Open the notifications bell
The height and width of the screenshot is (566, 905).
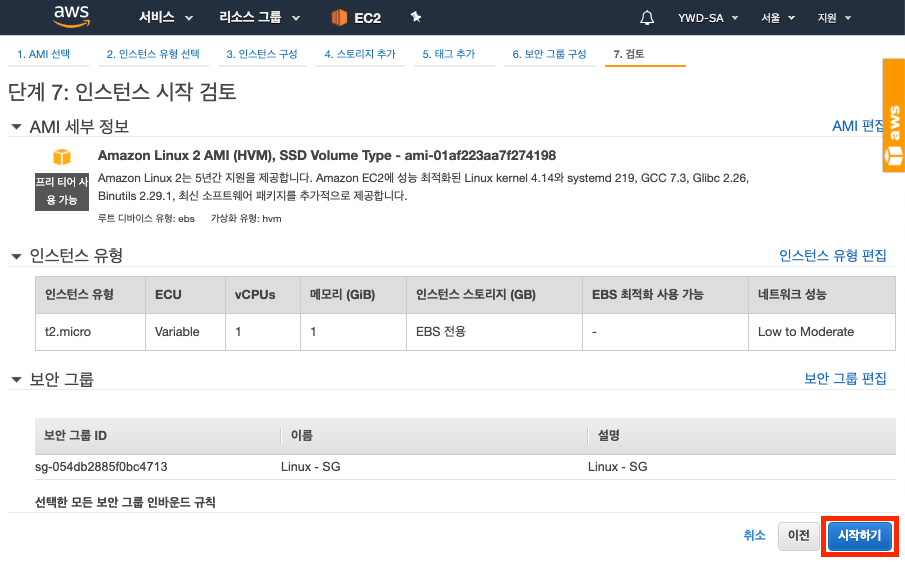[647, 18]
